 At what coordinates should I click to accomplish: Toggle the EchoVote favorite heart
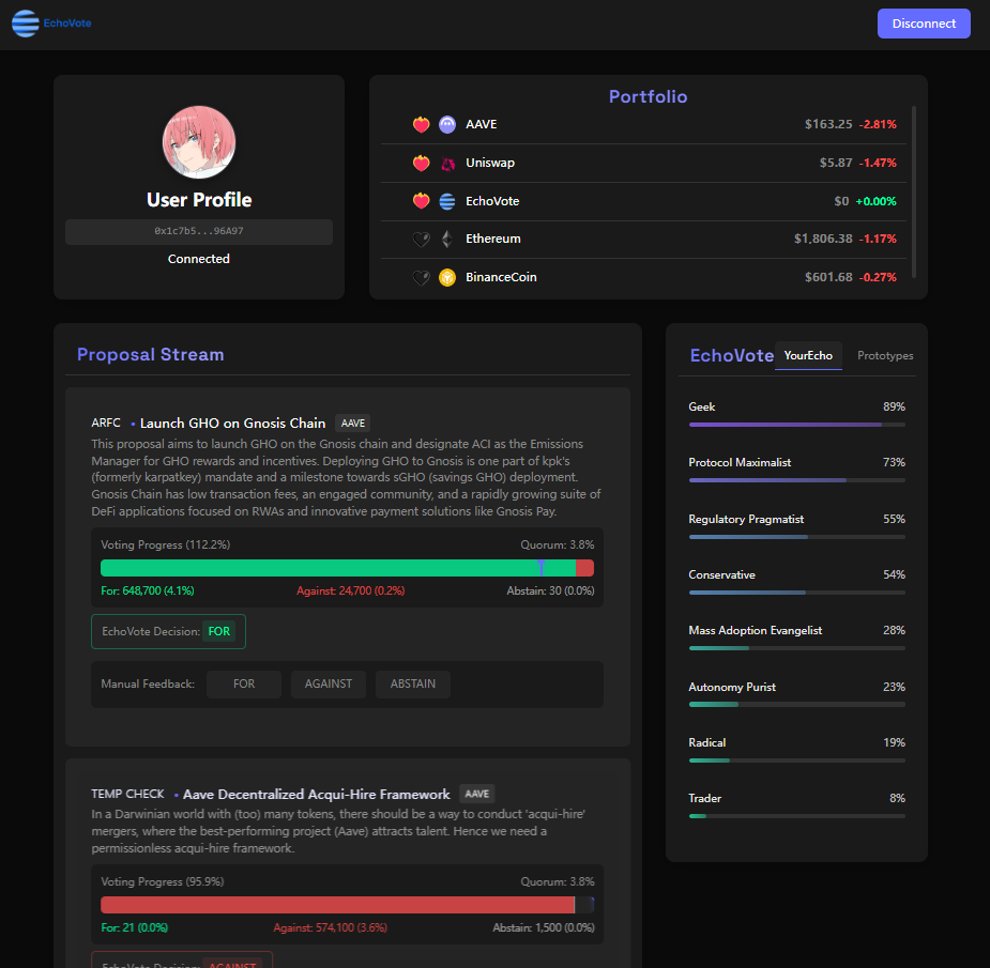(x=421, y=201)
